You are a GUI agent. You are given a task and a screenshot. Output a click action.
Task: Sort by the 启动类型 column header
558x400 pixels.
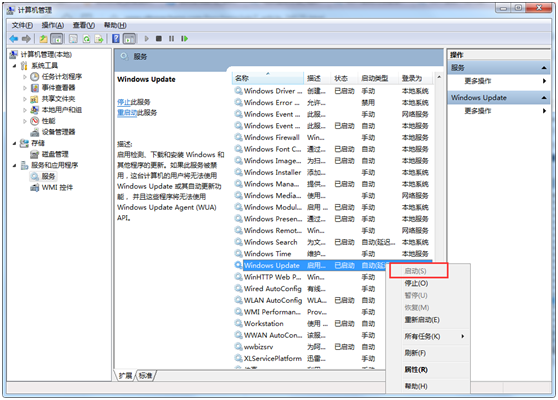pos(378,78)
